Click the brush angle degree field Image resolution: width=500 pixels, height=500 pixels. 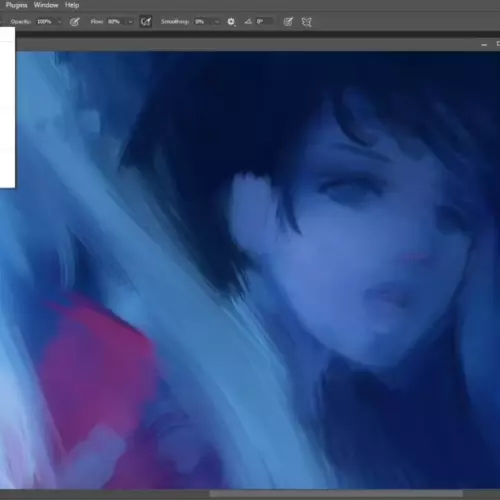pos(265,22)
